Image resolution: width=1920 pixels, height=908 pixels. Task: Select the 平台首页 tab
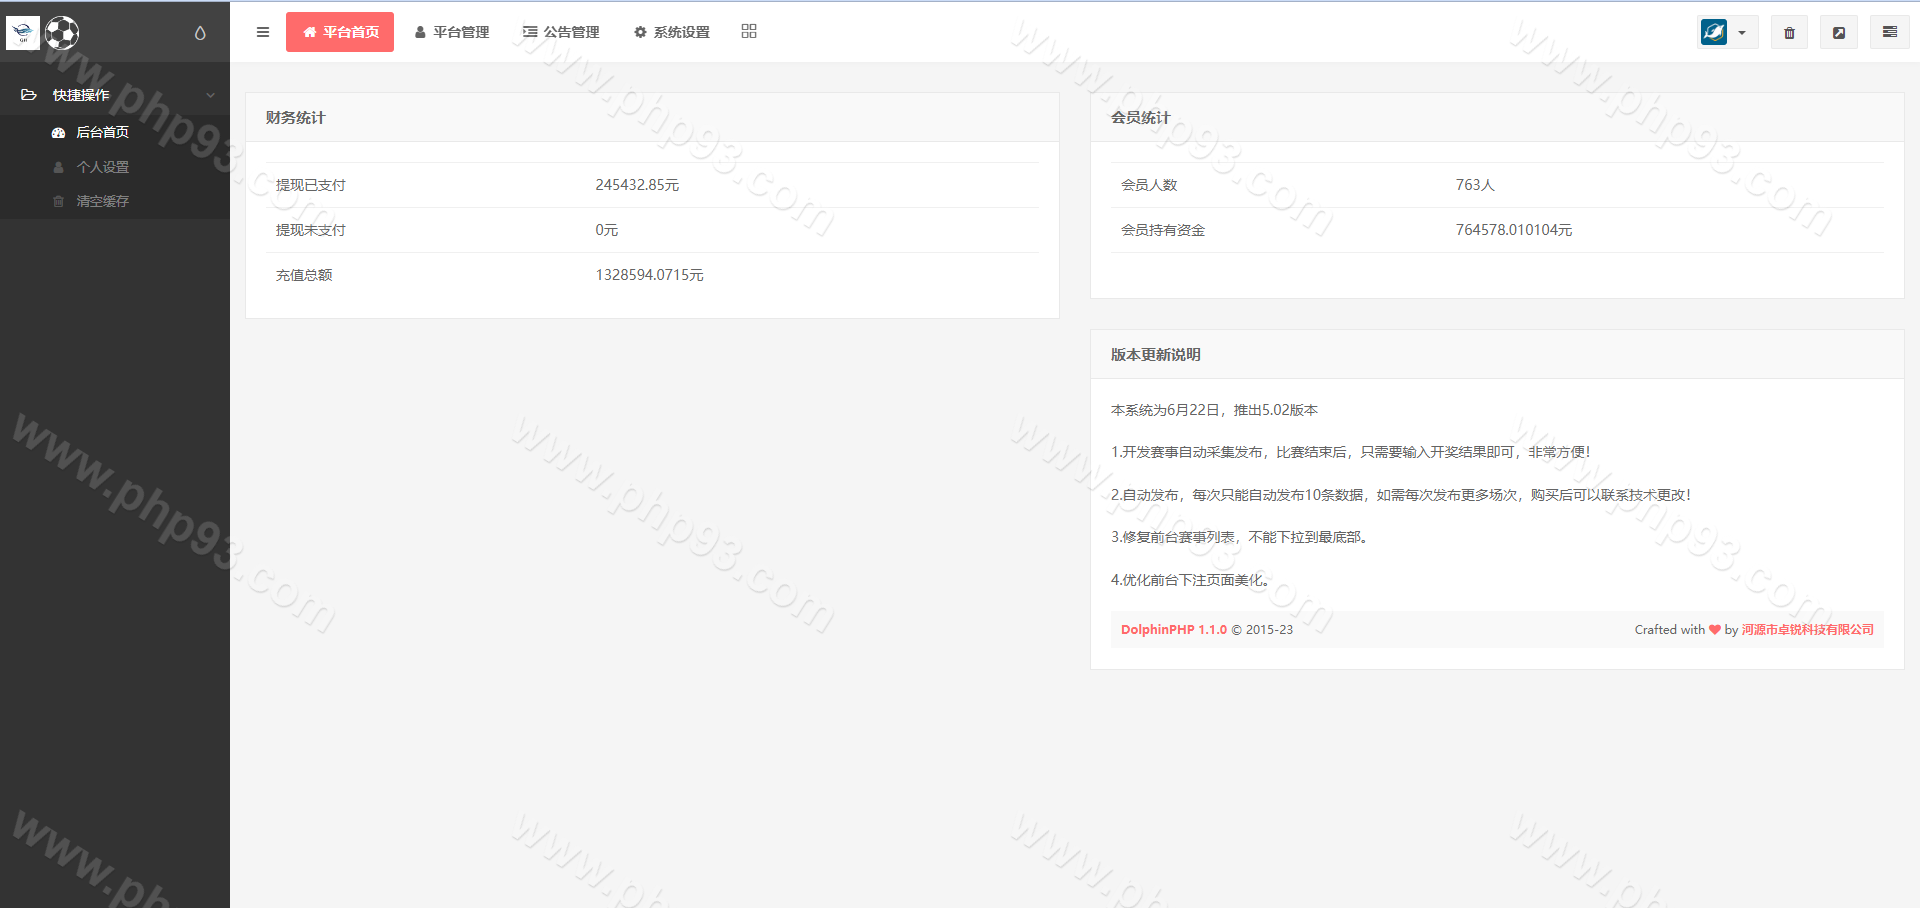tap(340, 32)
